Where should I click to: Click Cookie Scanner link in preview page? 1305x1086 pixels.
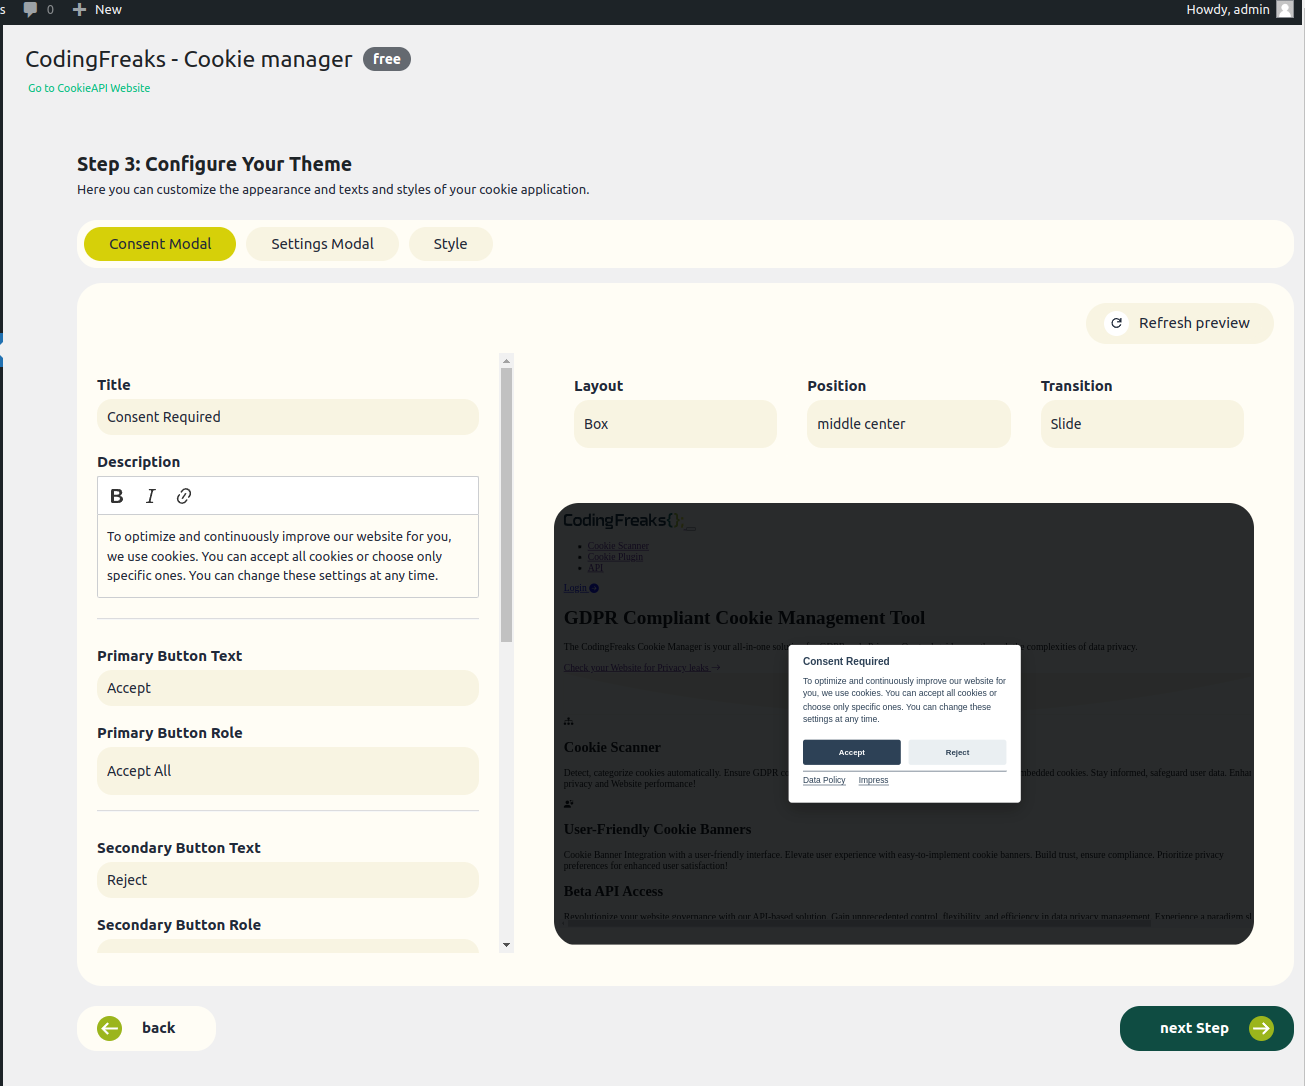tap(618, 546)
